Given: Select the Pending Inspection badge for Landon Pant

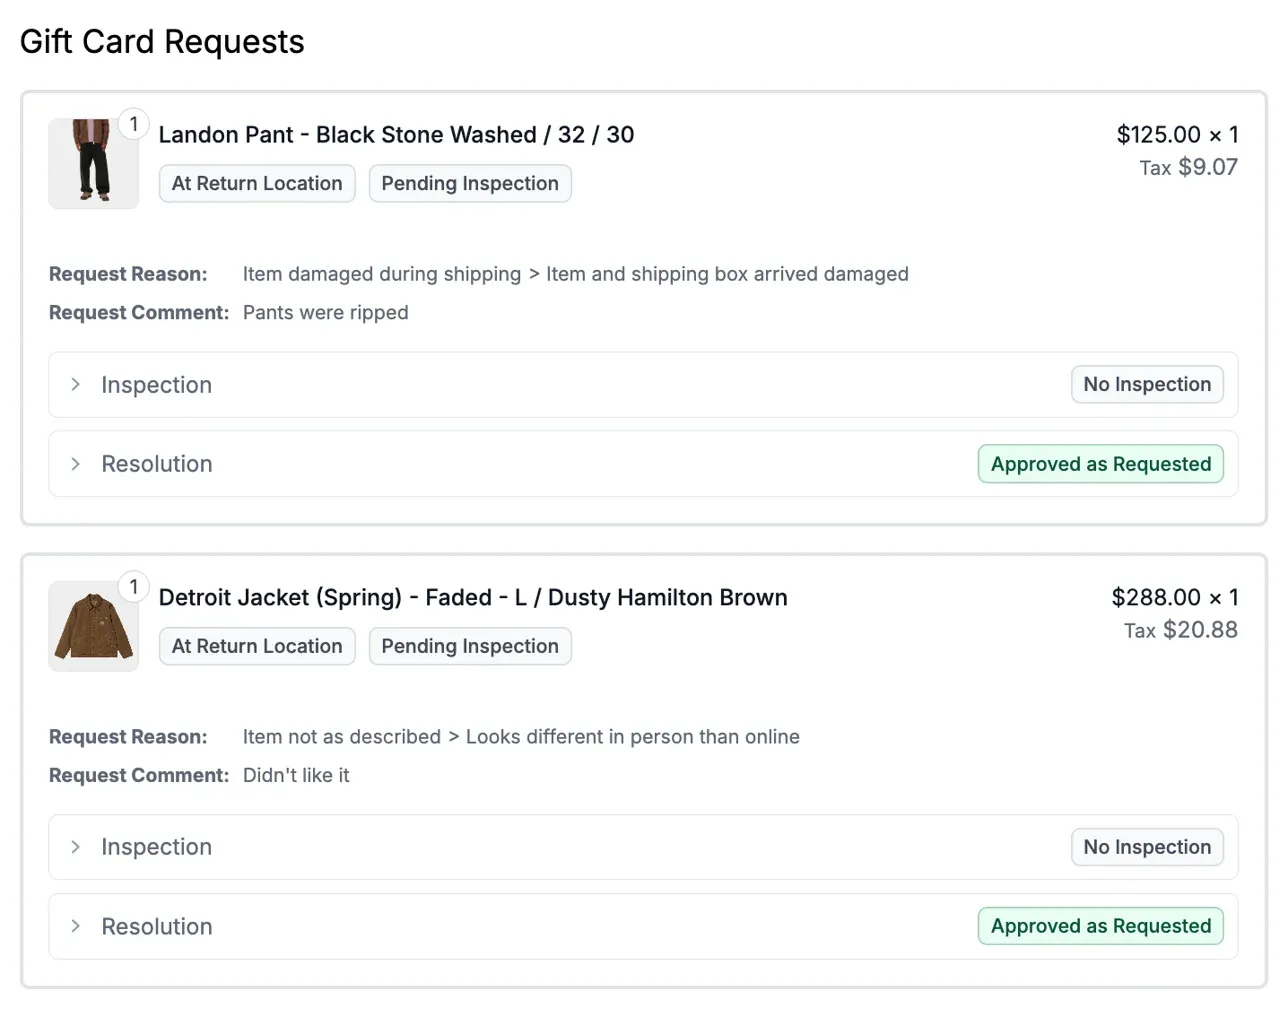Looking at the screenshot, I should (x=469, y=183).
